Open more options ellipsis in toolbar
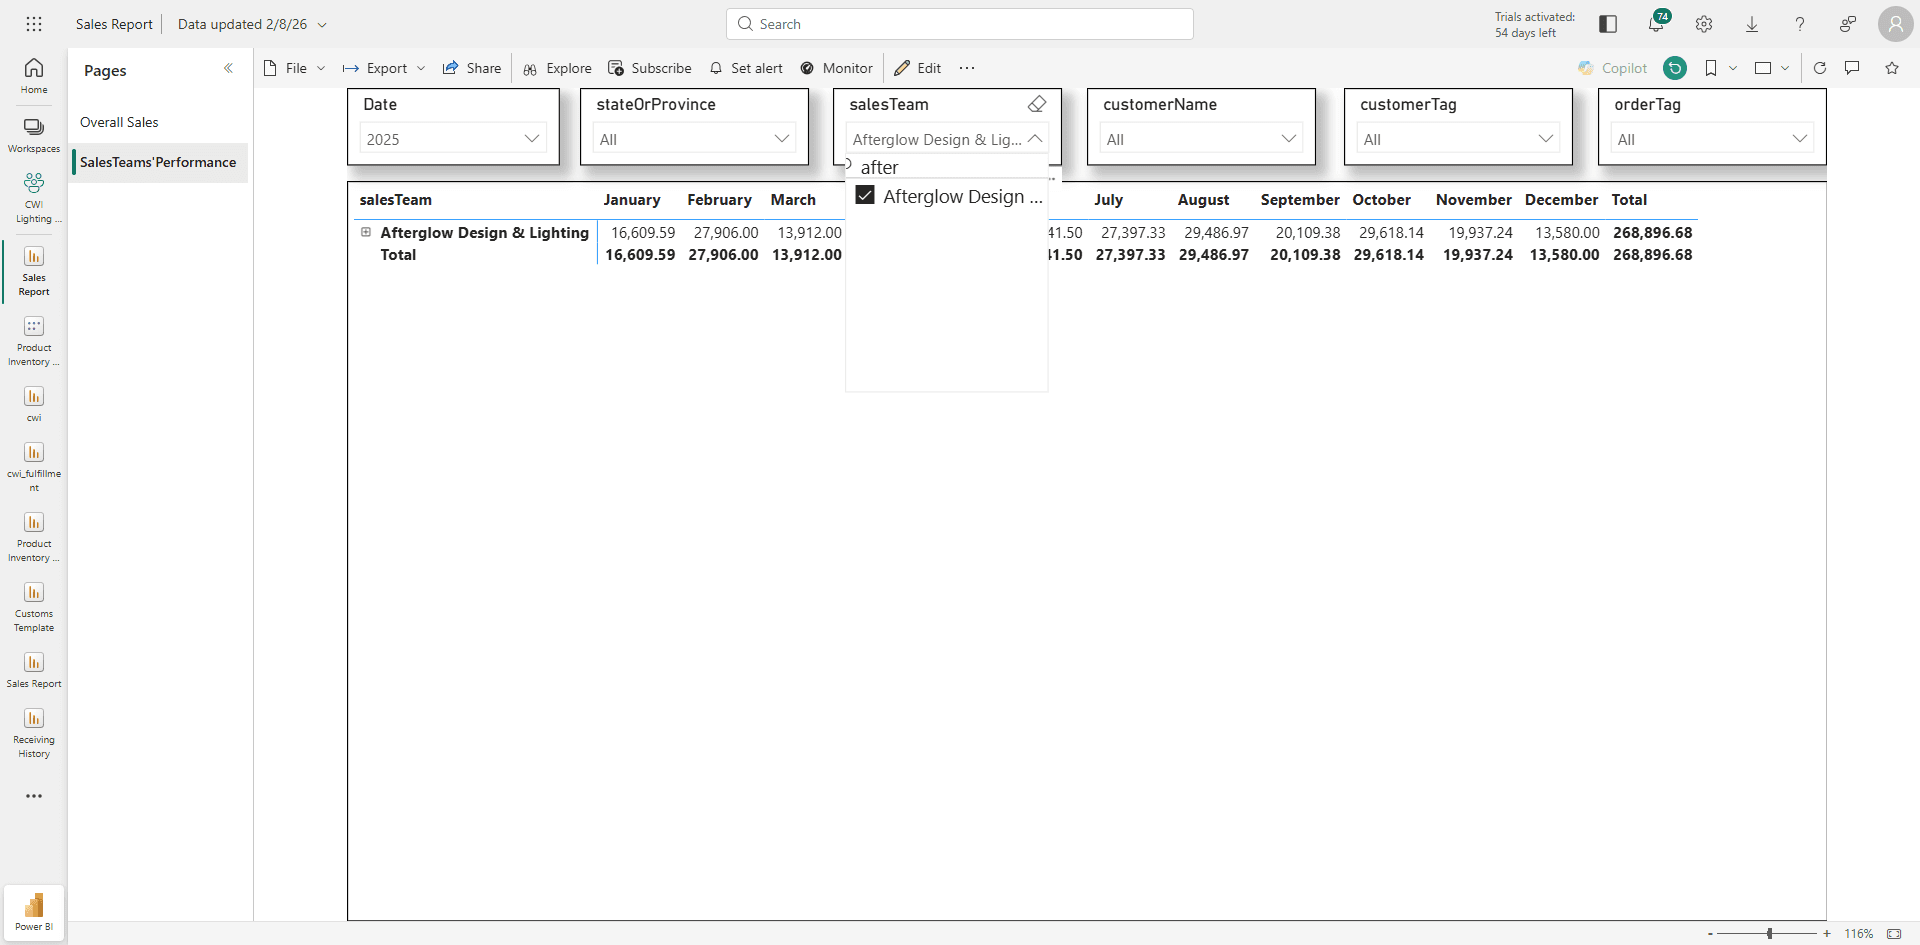The height and width of the screenshot is (945, 1920). pyautogui.click(x=967, y=68)
